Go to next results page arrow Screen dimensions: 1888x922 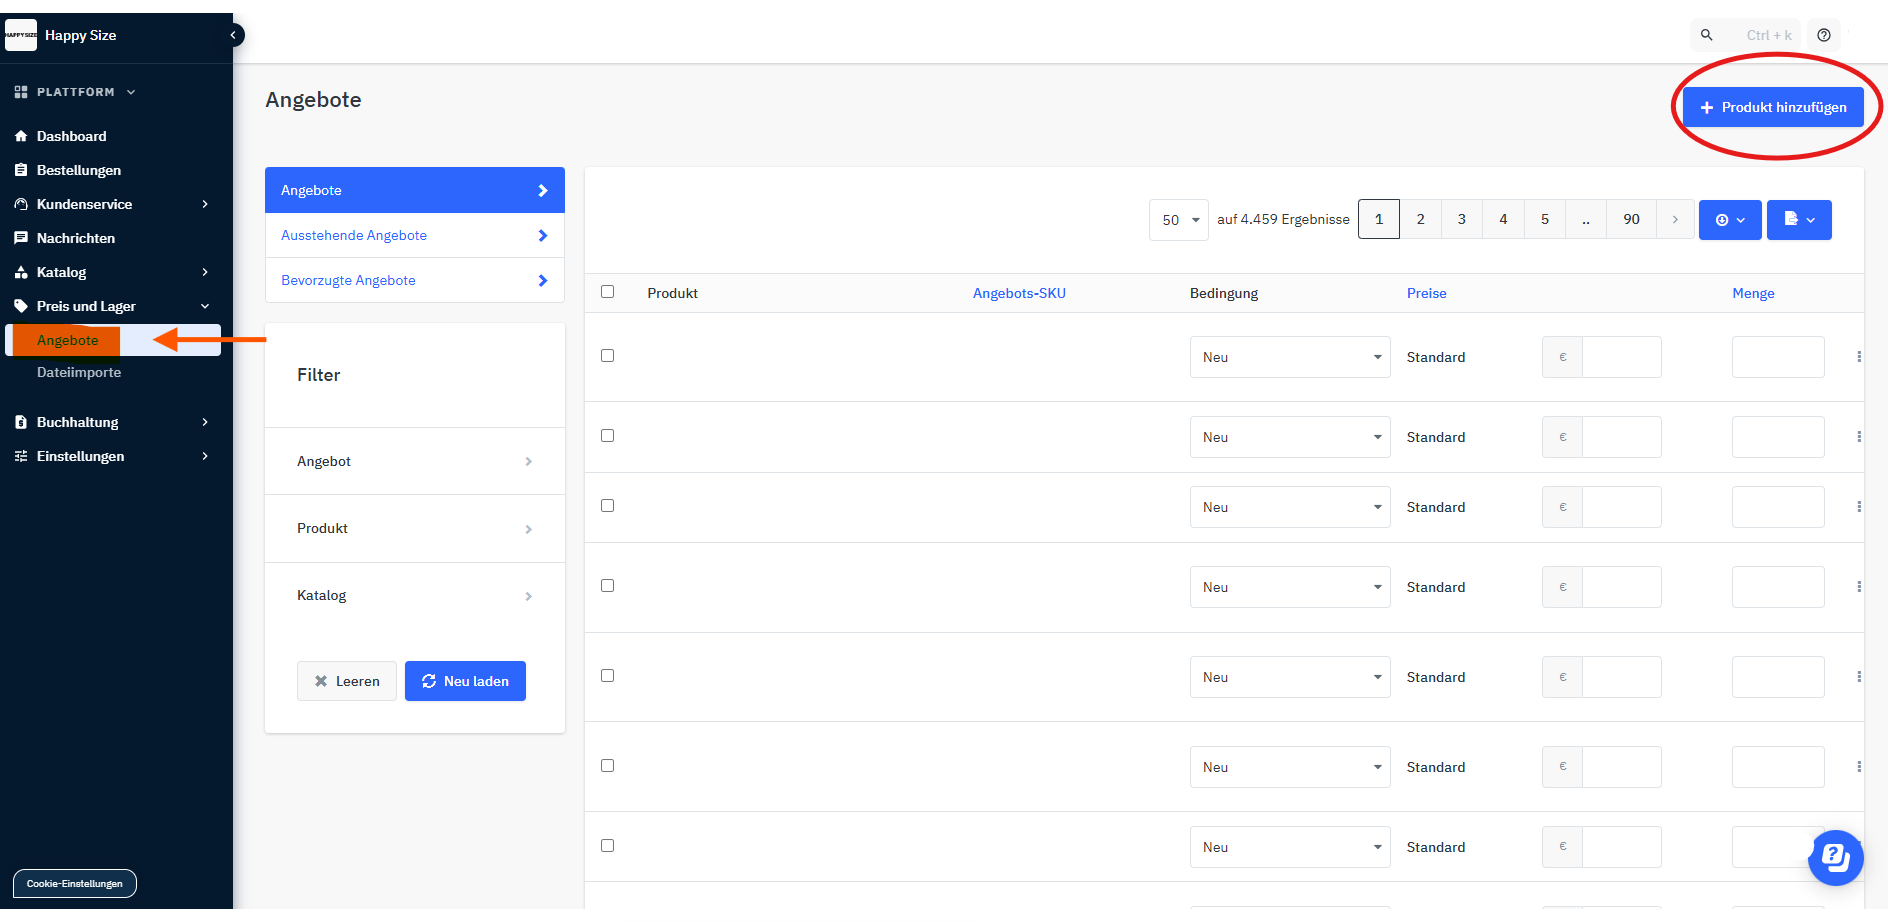pyautogui.click(x=1675, y=220)
